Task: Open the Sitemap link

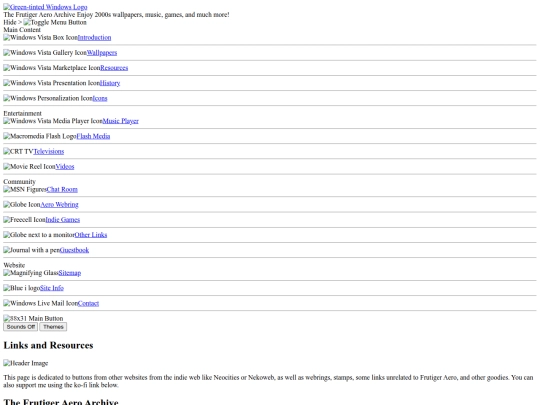Action: point(70,273)
